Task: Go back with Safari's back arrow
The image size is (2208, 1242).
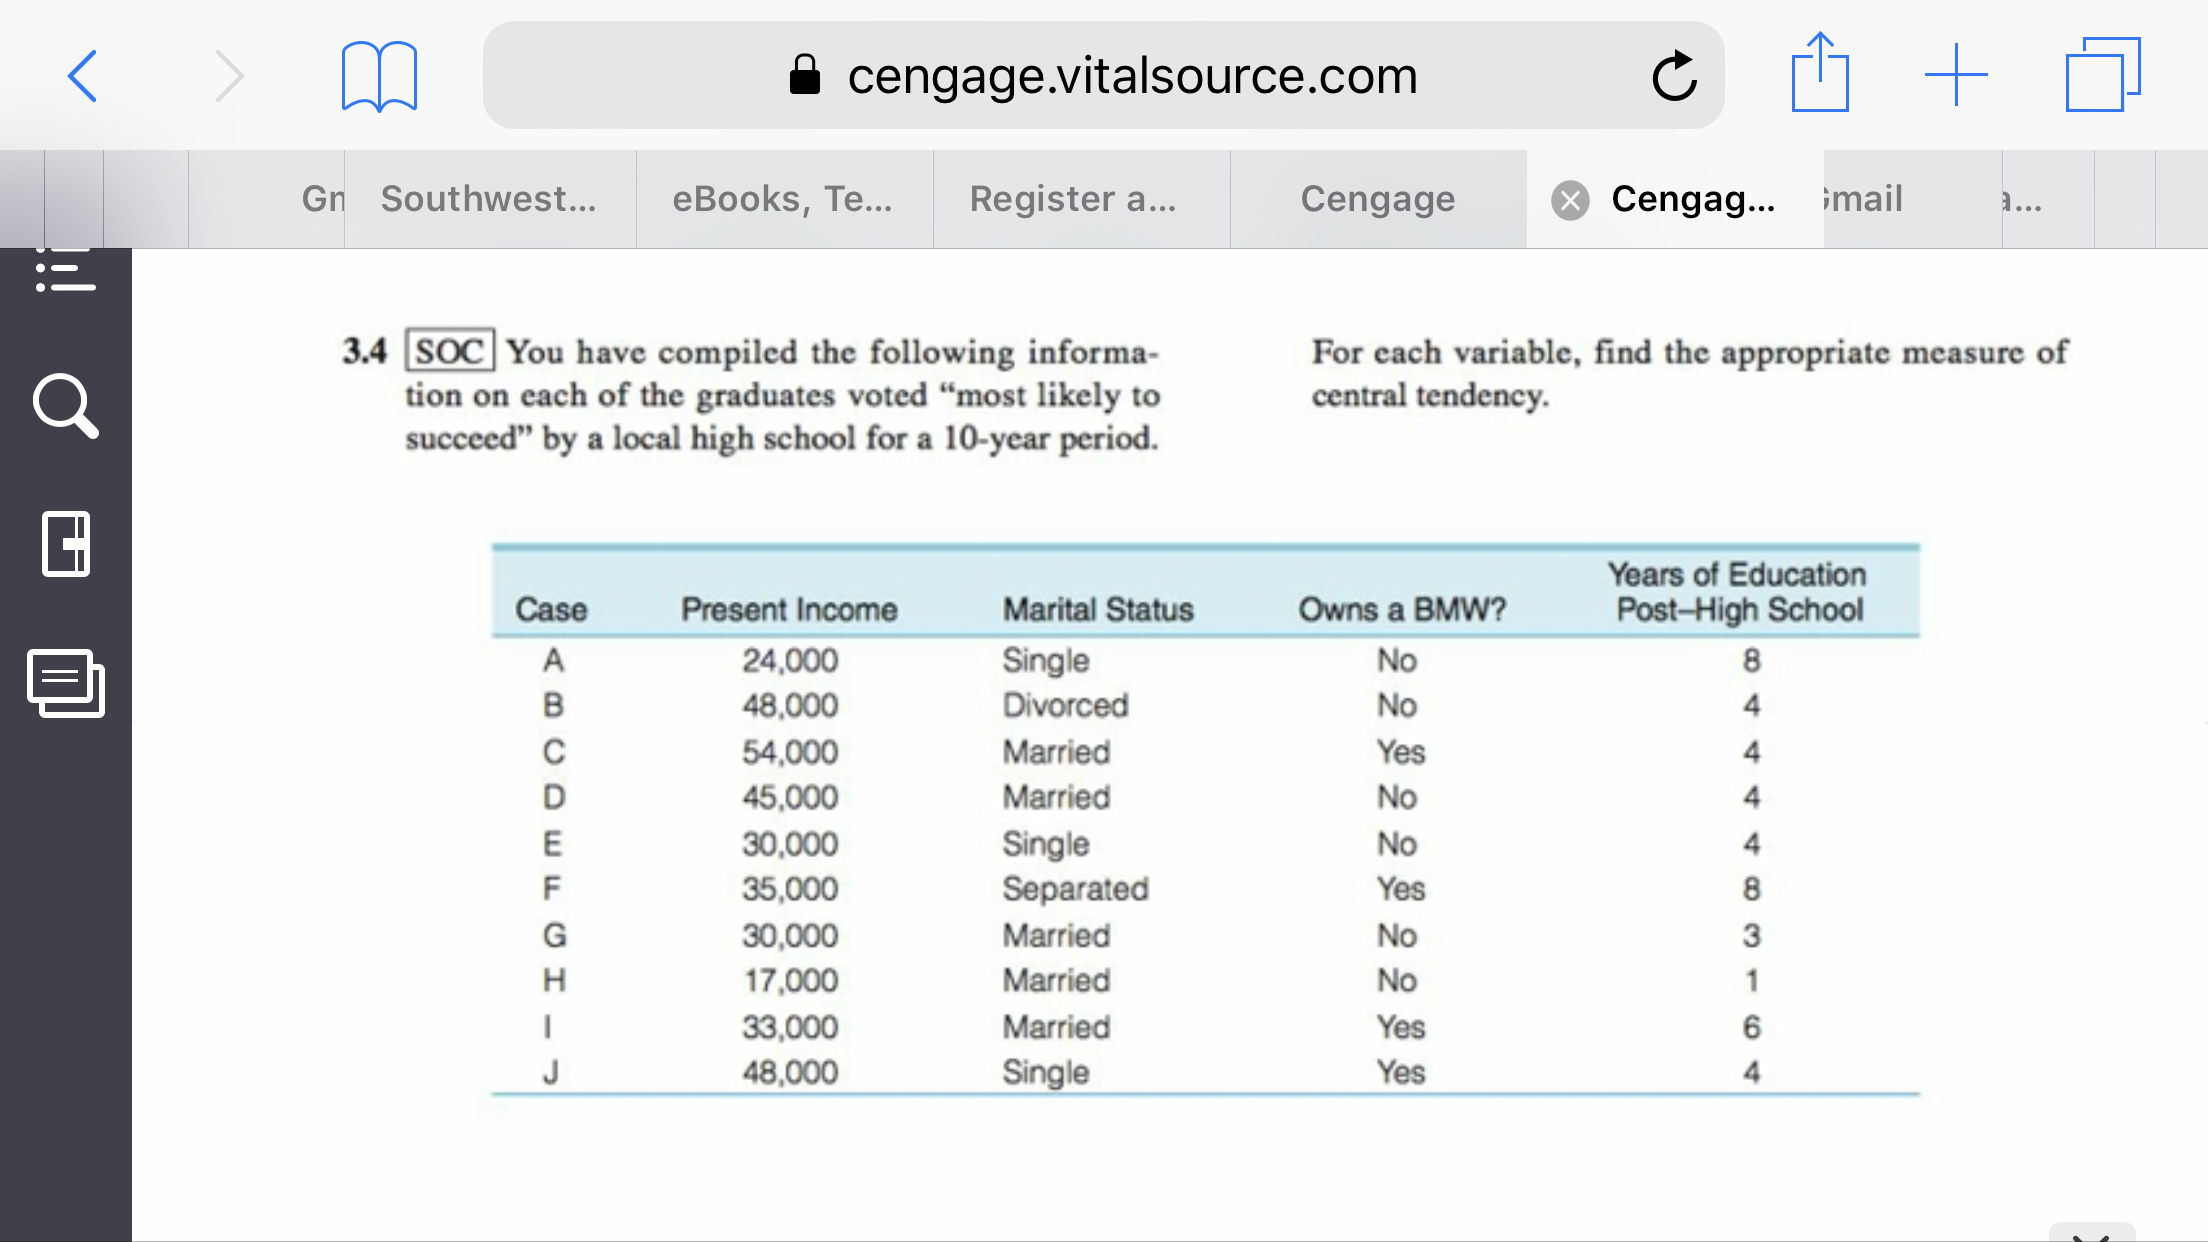Action: [x=83, y=76]
